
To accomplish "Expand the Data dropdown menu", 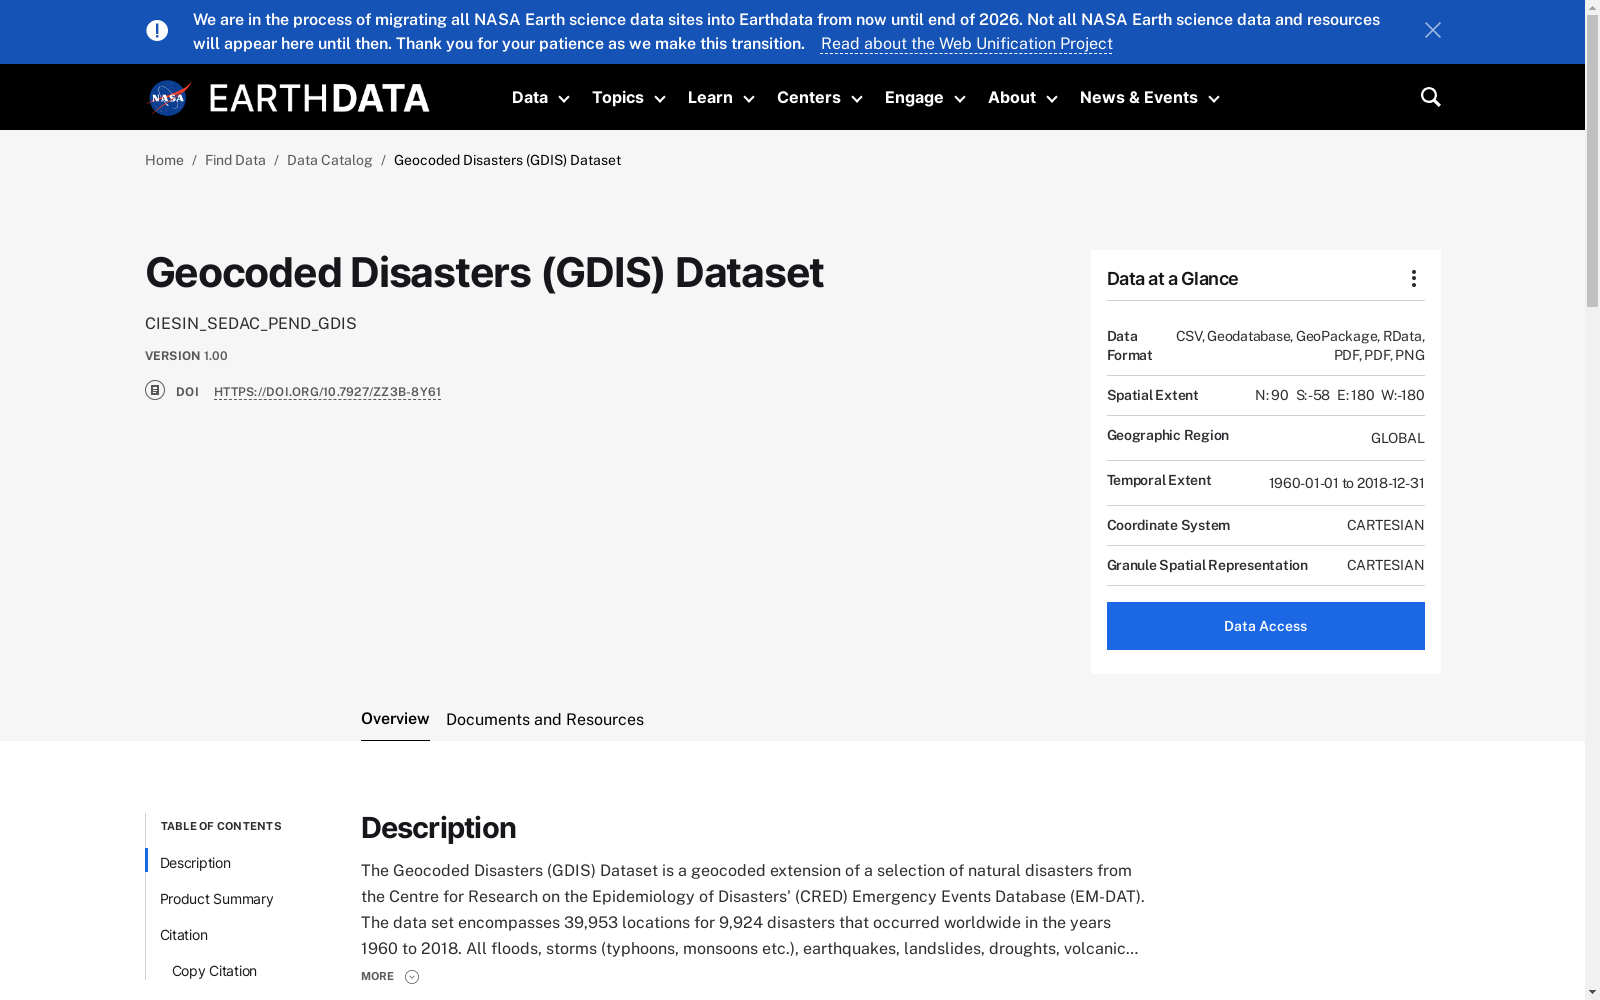I will pos(540,98).
